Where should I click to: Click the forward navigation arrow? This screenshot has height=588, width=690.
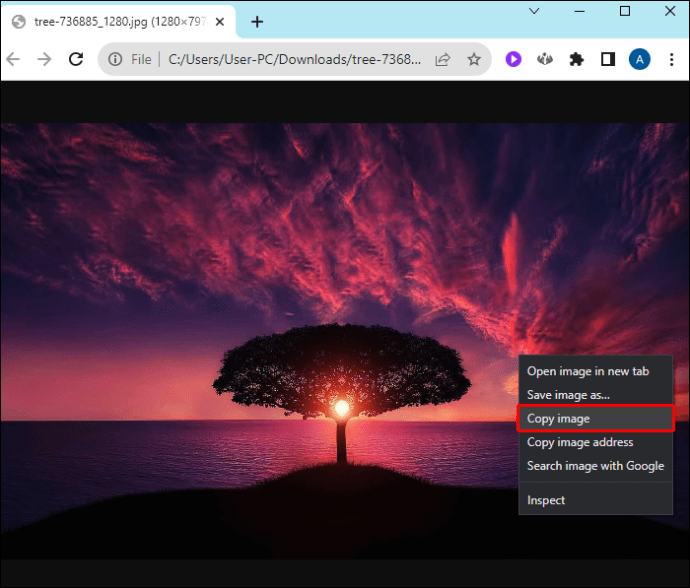tap(44, 59)
